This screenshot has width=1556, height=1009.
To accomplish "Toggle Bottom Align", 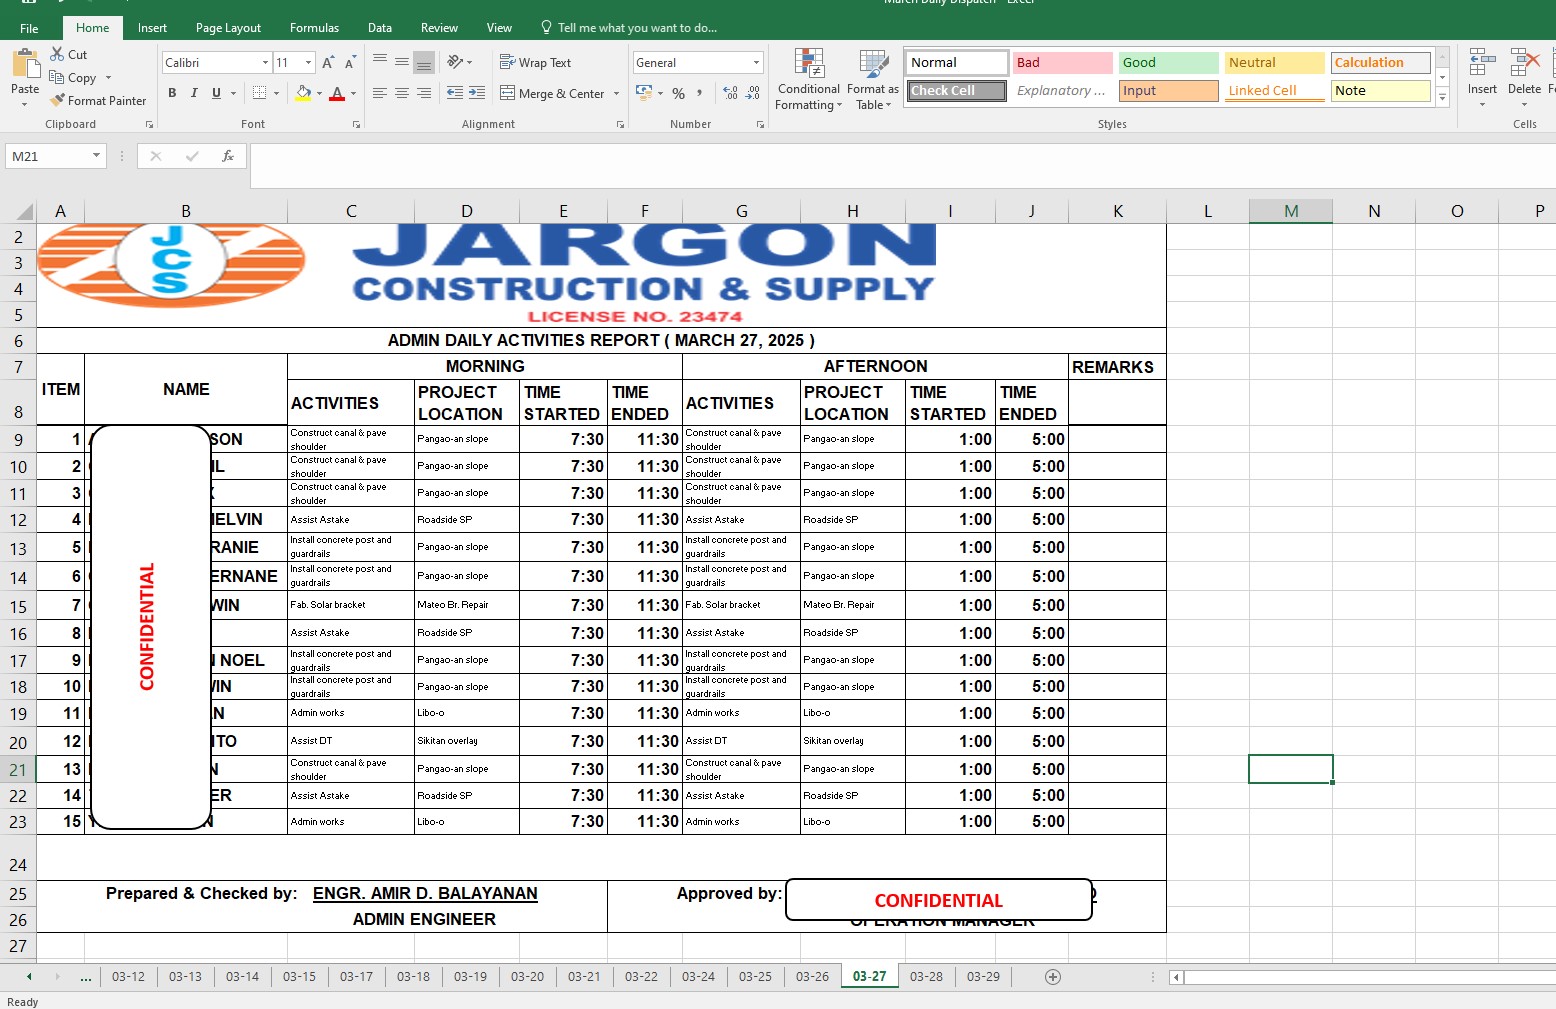I will (424, 62).
